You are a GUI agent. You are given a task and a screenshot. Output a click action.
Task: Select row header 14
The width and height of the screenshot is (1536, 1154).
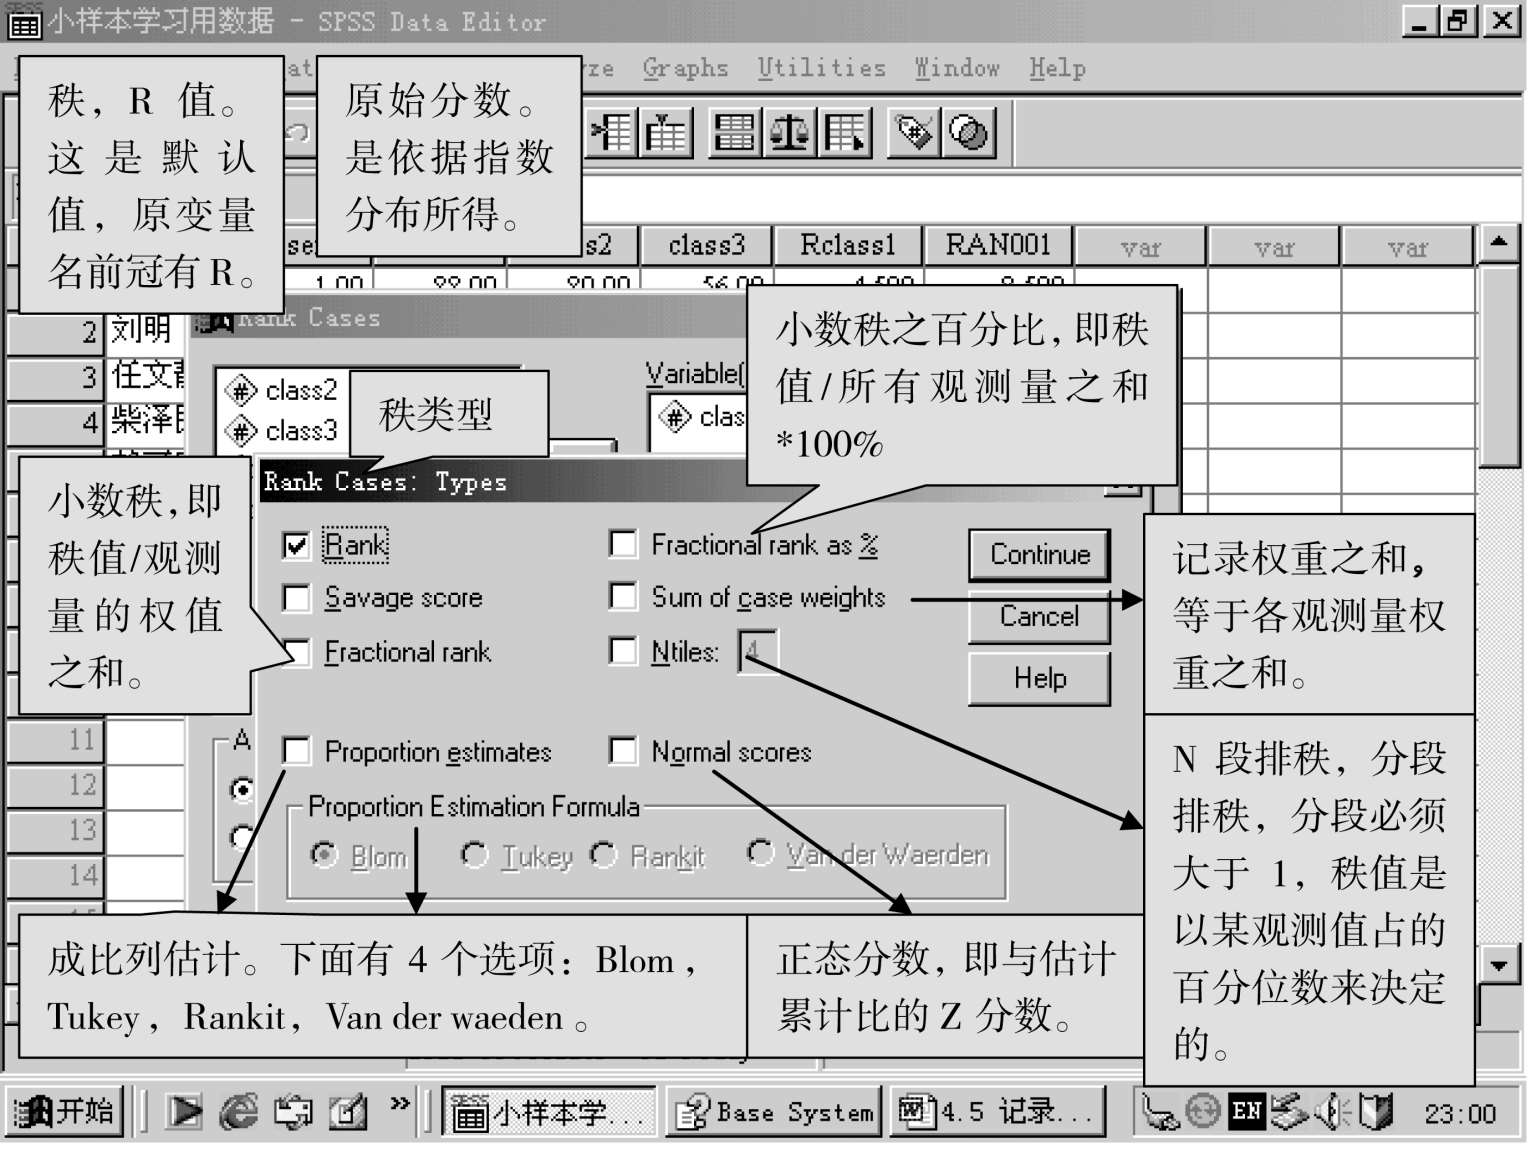(56, 875)
